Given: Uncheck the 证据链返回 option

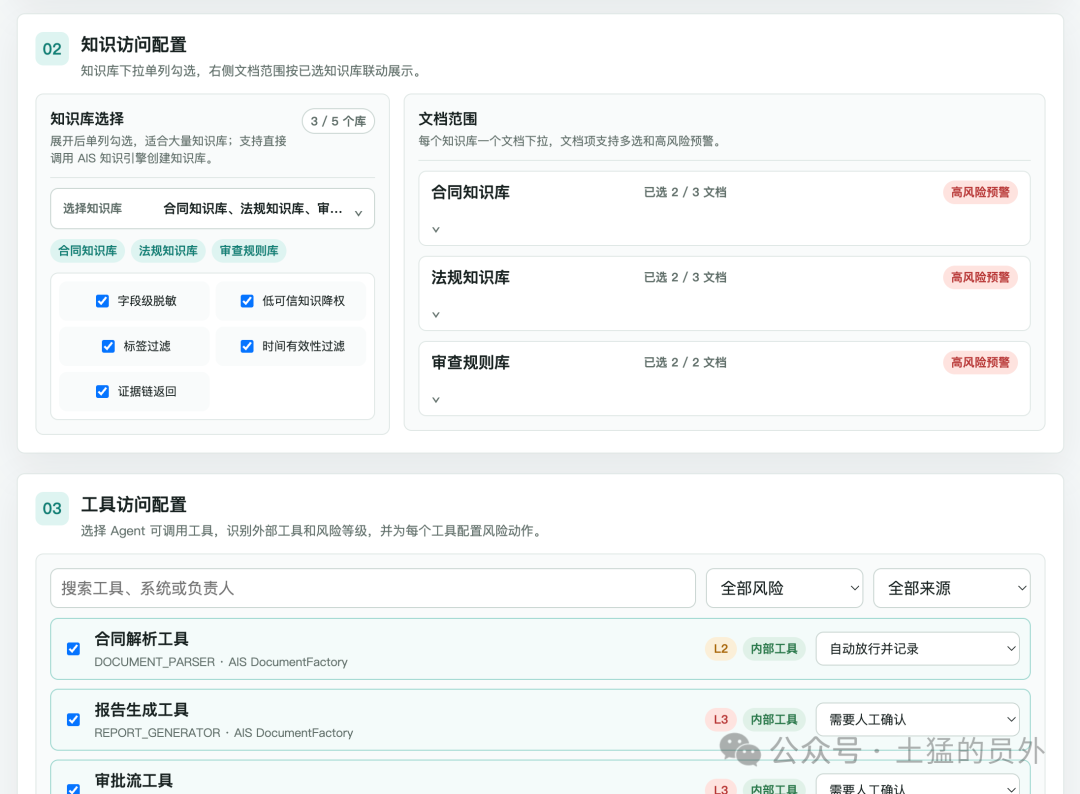Looking at the screenshot, I should [x=103, y=391].
